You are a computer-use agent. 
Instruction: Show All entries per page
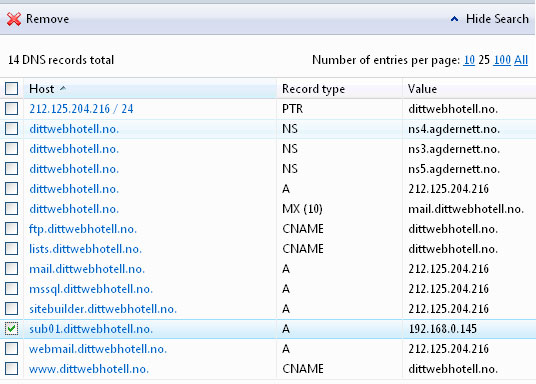click(x=521, y=60)
